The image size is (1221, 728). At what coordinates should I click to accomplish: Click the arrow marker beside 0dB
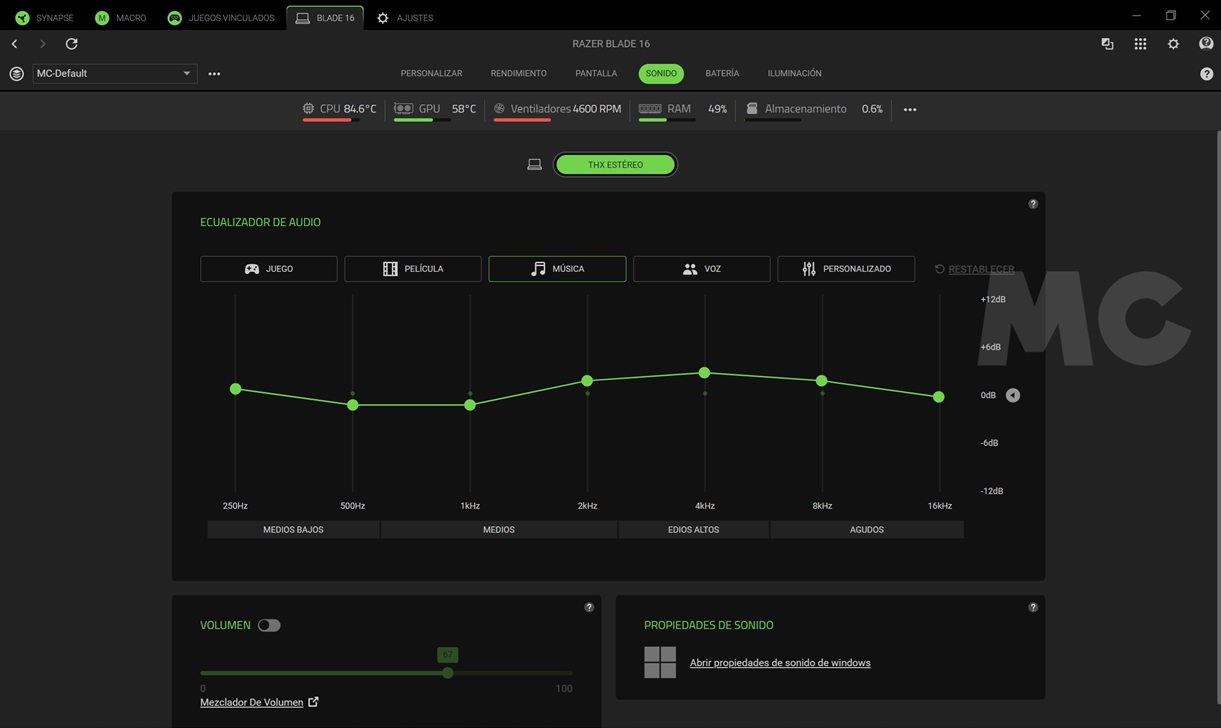click(1013, 395)
